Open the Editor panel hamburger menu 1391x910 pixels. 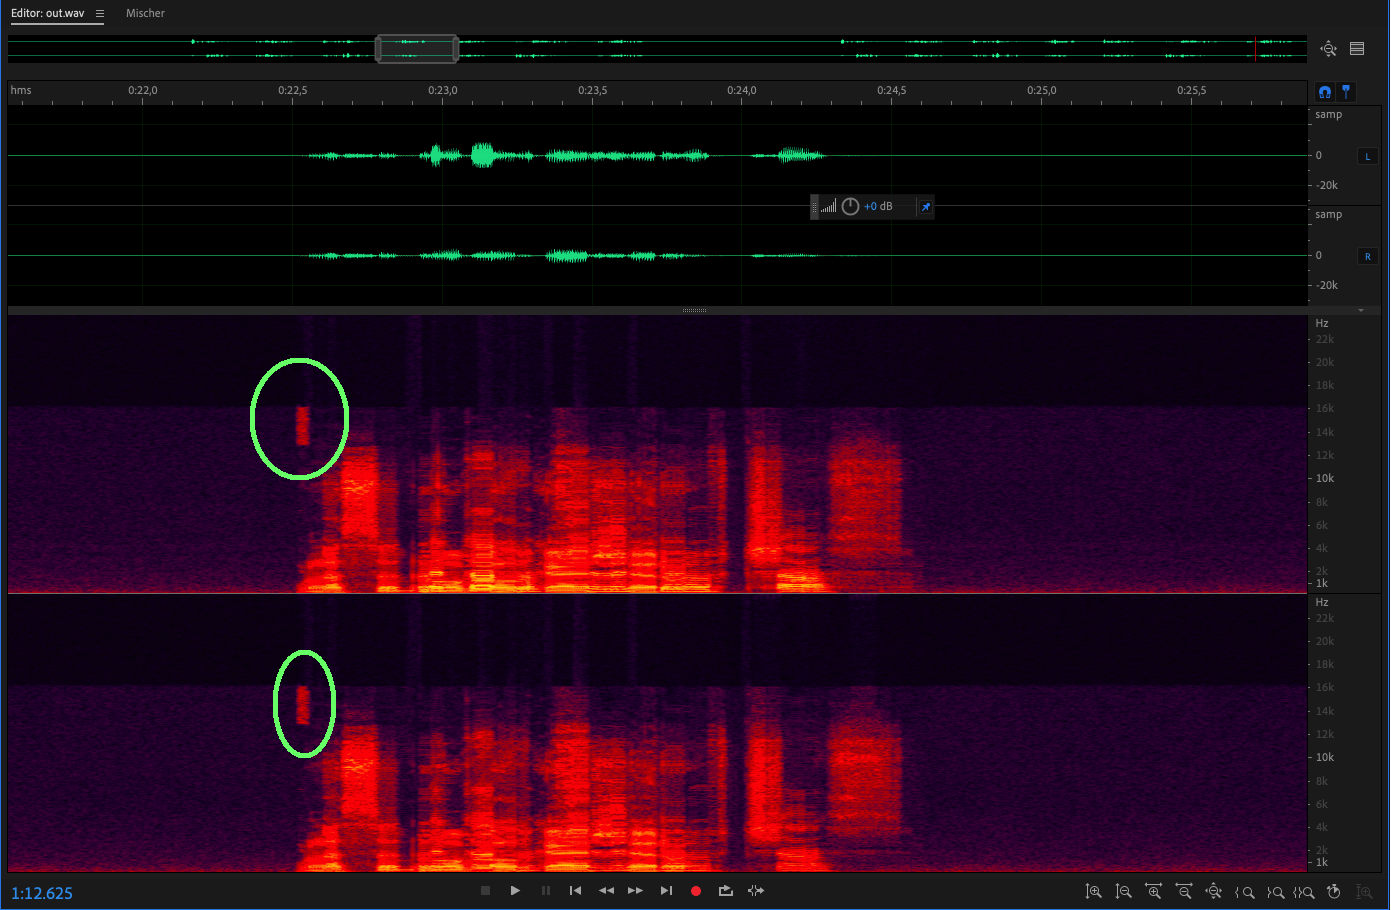100,14
